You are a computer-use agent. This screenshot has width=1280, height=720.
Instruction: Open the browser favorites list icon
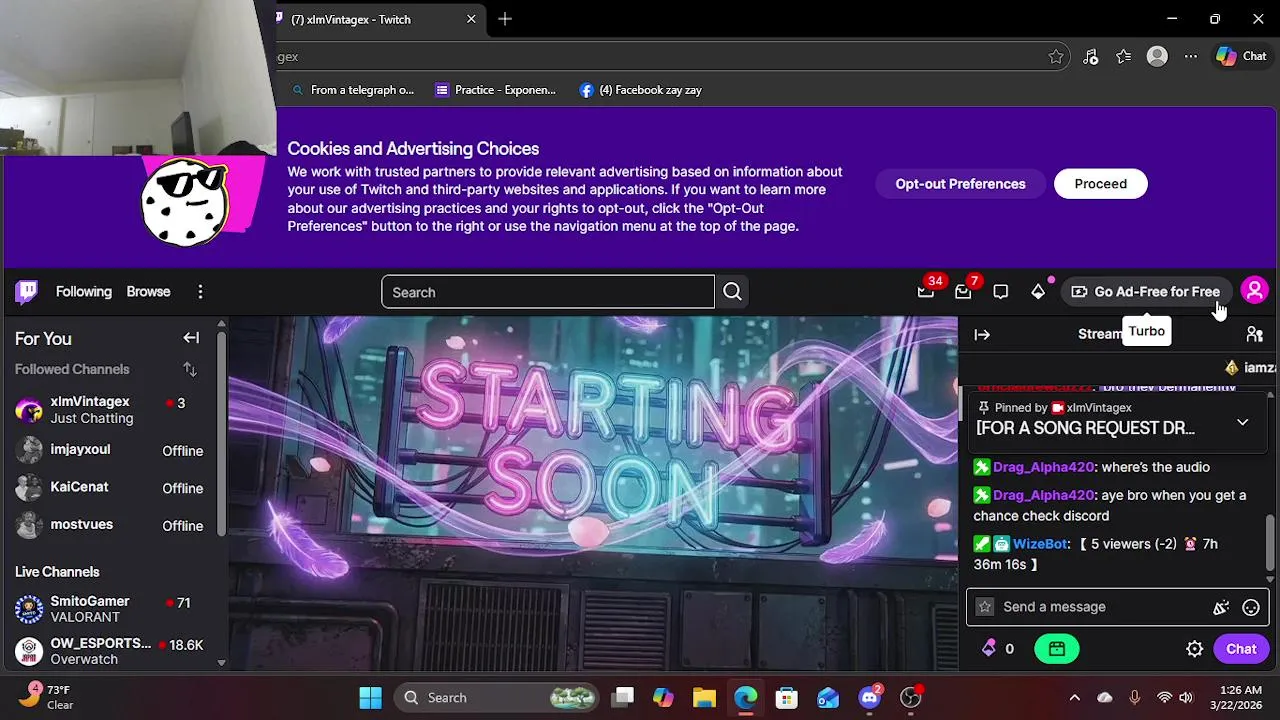coord(1124,57)
